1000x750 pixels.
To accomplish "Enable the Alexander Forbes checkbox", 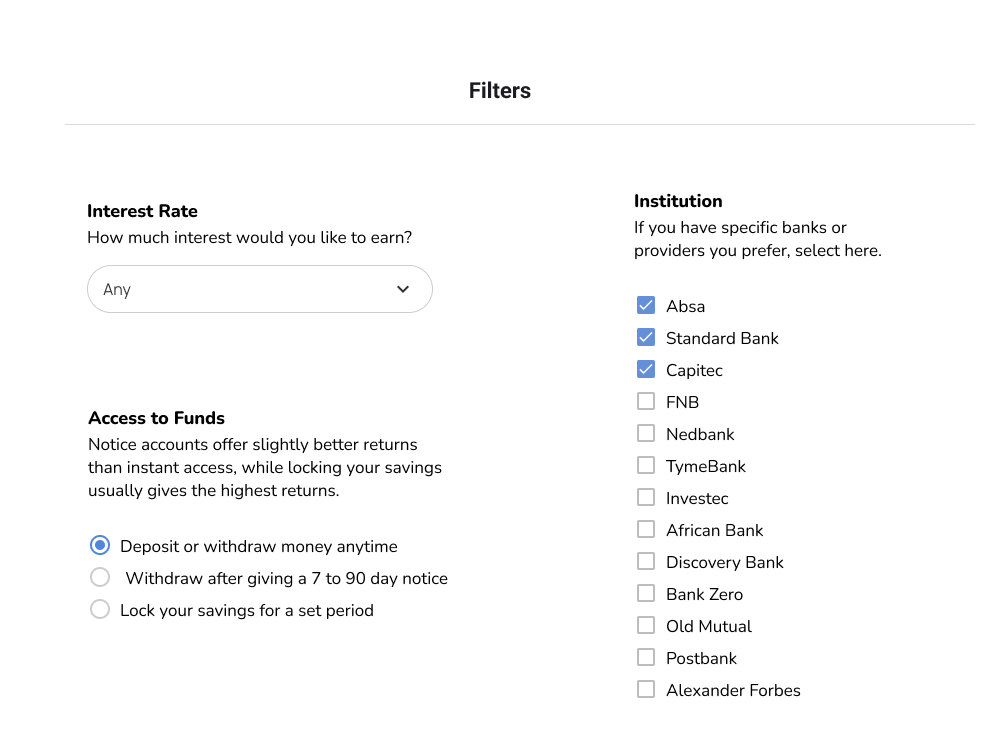I will pos(646,689).
